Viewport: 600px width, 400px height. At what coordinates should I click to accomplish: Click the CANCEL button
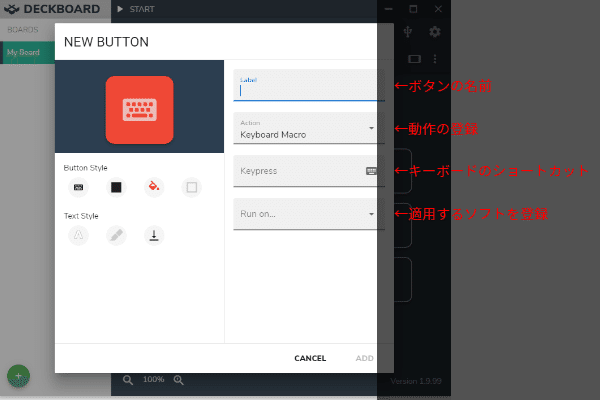click(310, 358)
